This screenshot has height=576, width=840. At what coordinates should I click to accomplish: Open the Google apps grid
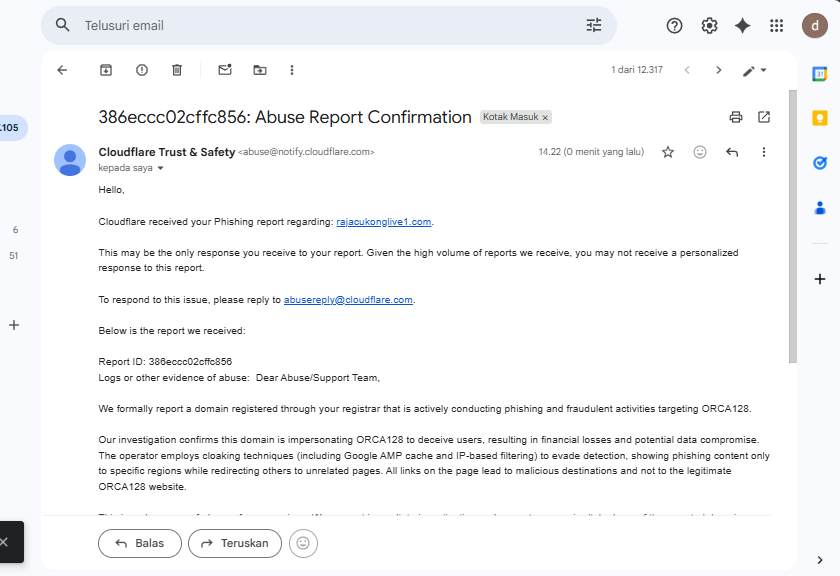click(x=777, y=26)
